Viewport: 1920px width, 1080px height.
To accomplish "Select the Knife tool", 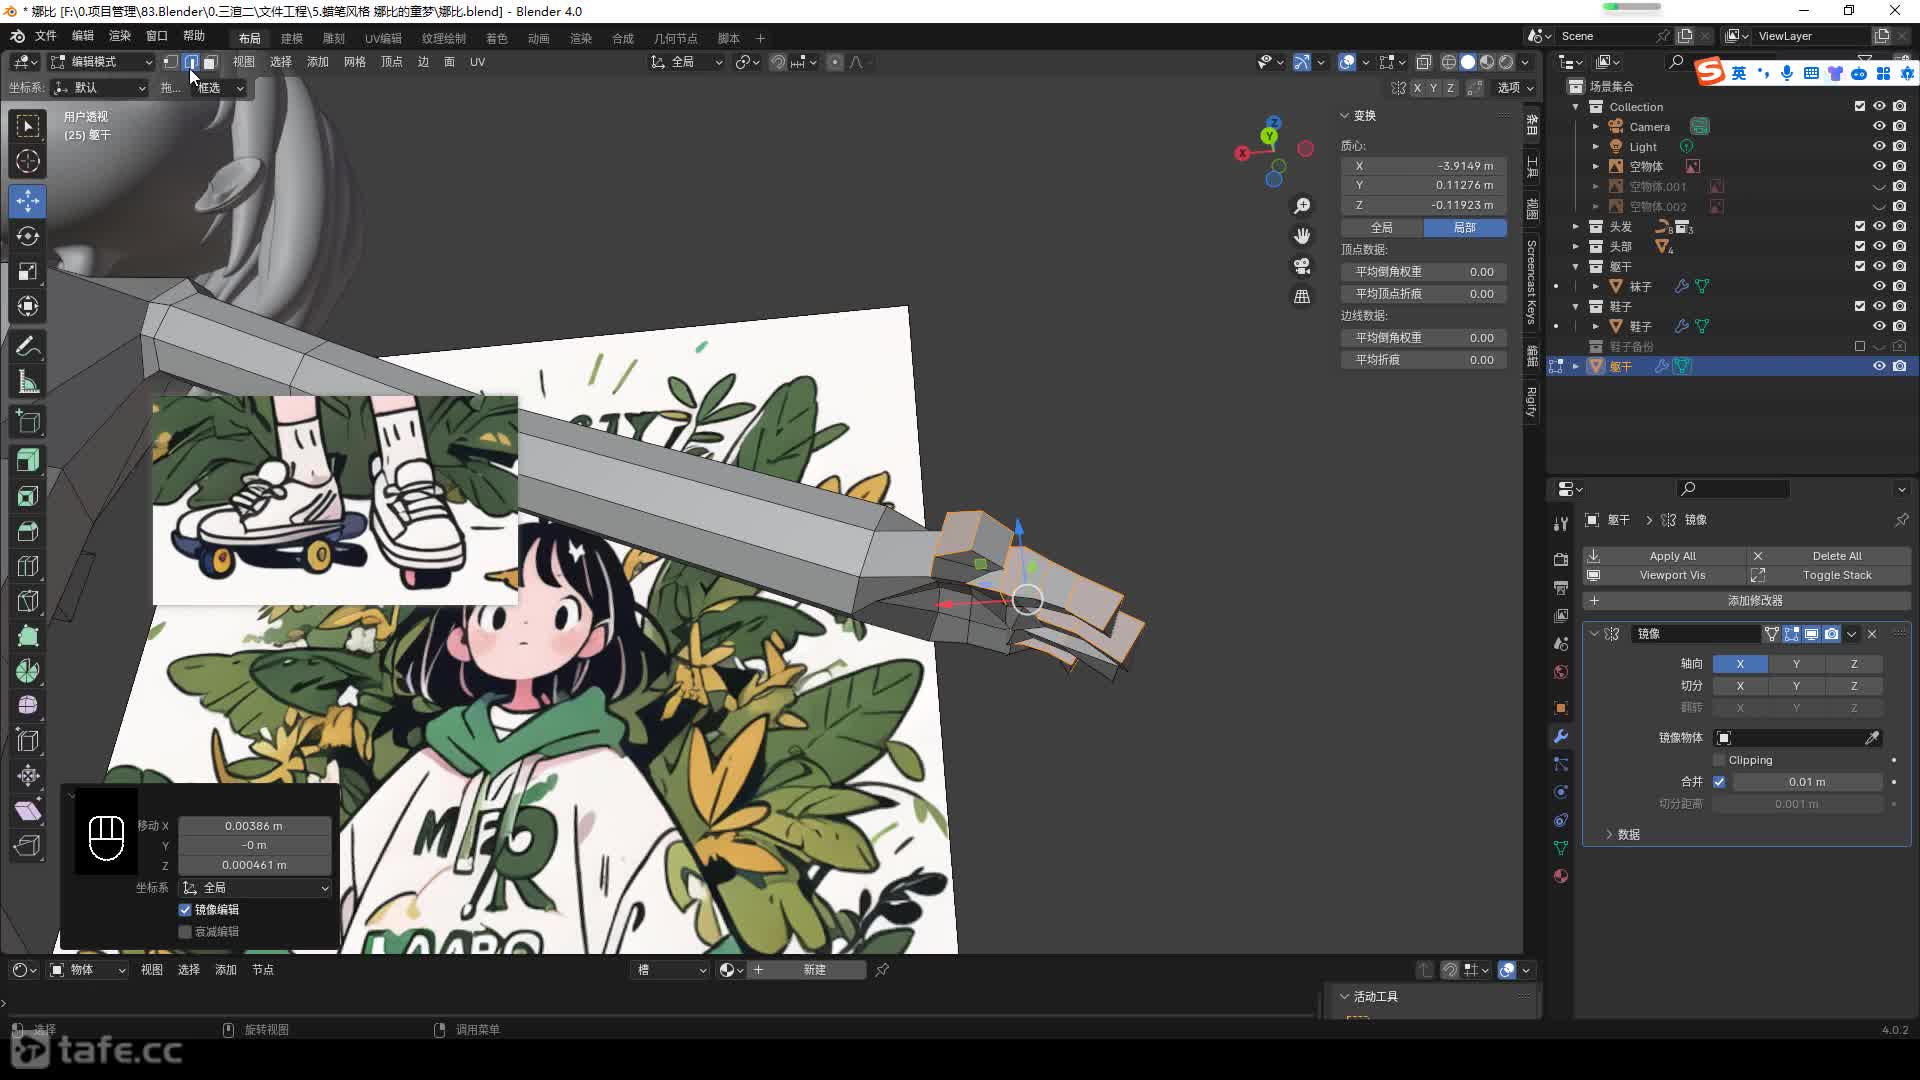I will click(28, 601).
